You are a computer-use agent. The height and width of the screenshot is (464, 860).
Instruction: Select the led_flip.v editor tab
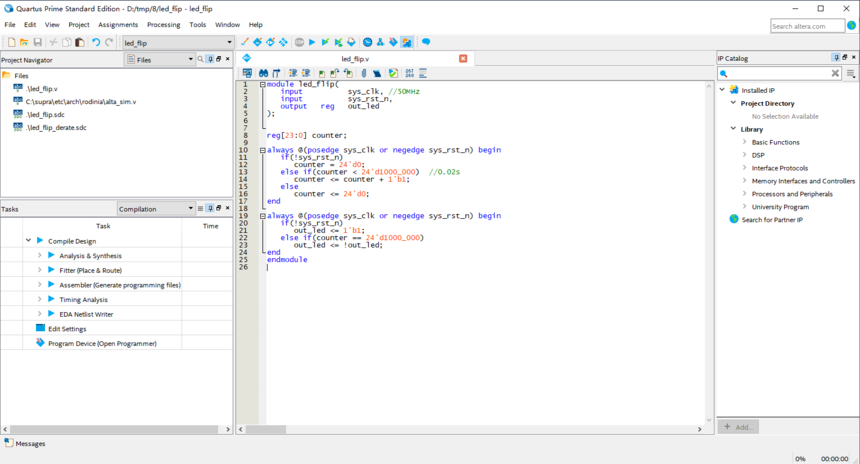355,59
